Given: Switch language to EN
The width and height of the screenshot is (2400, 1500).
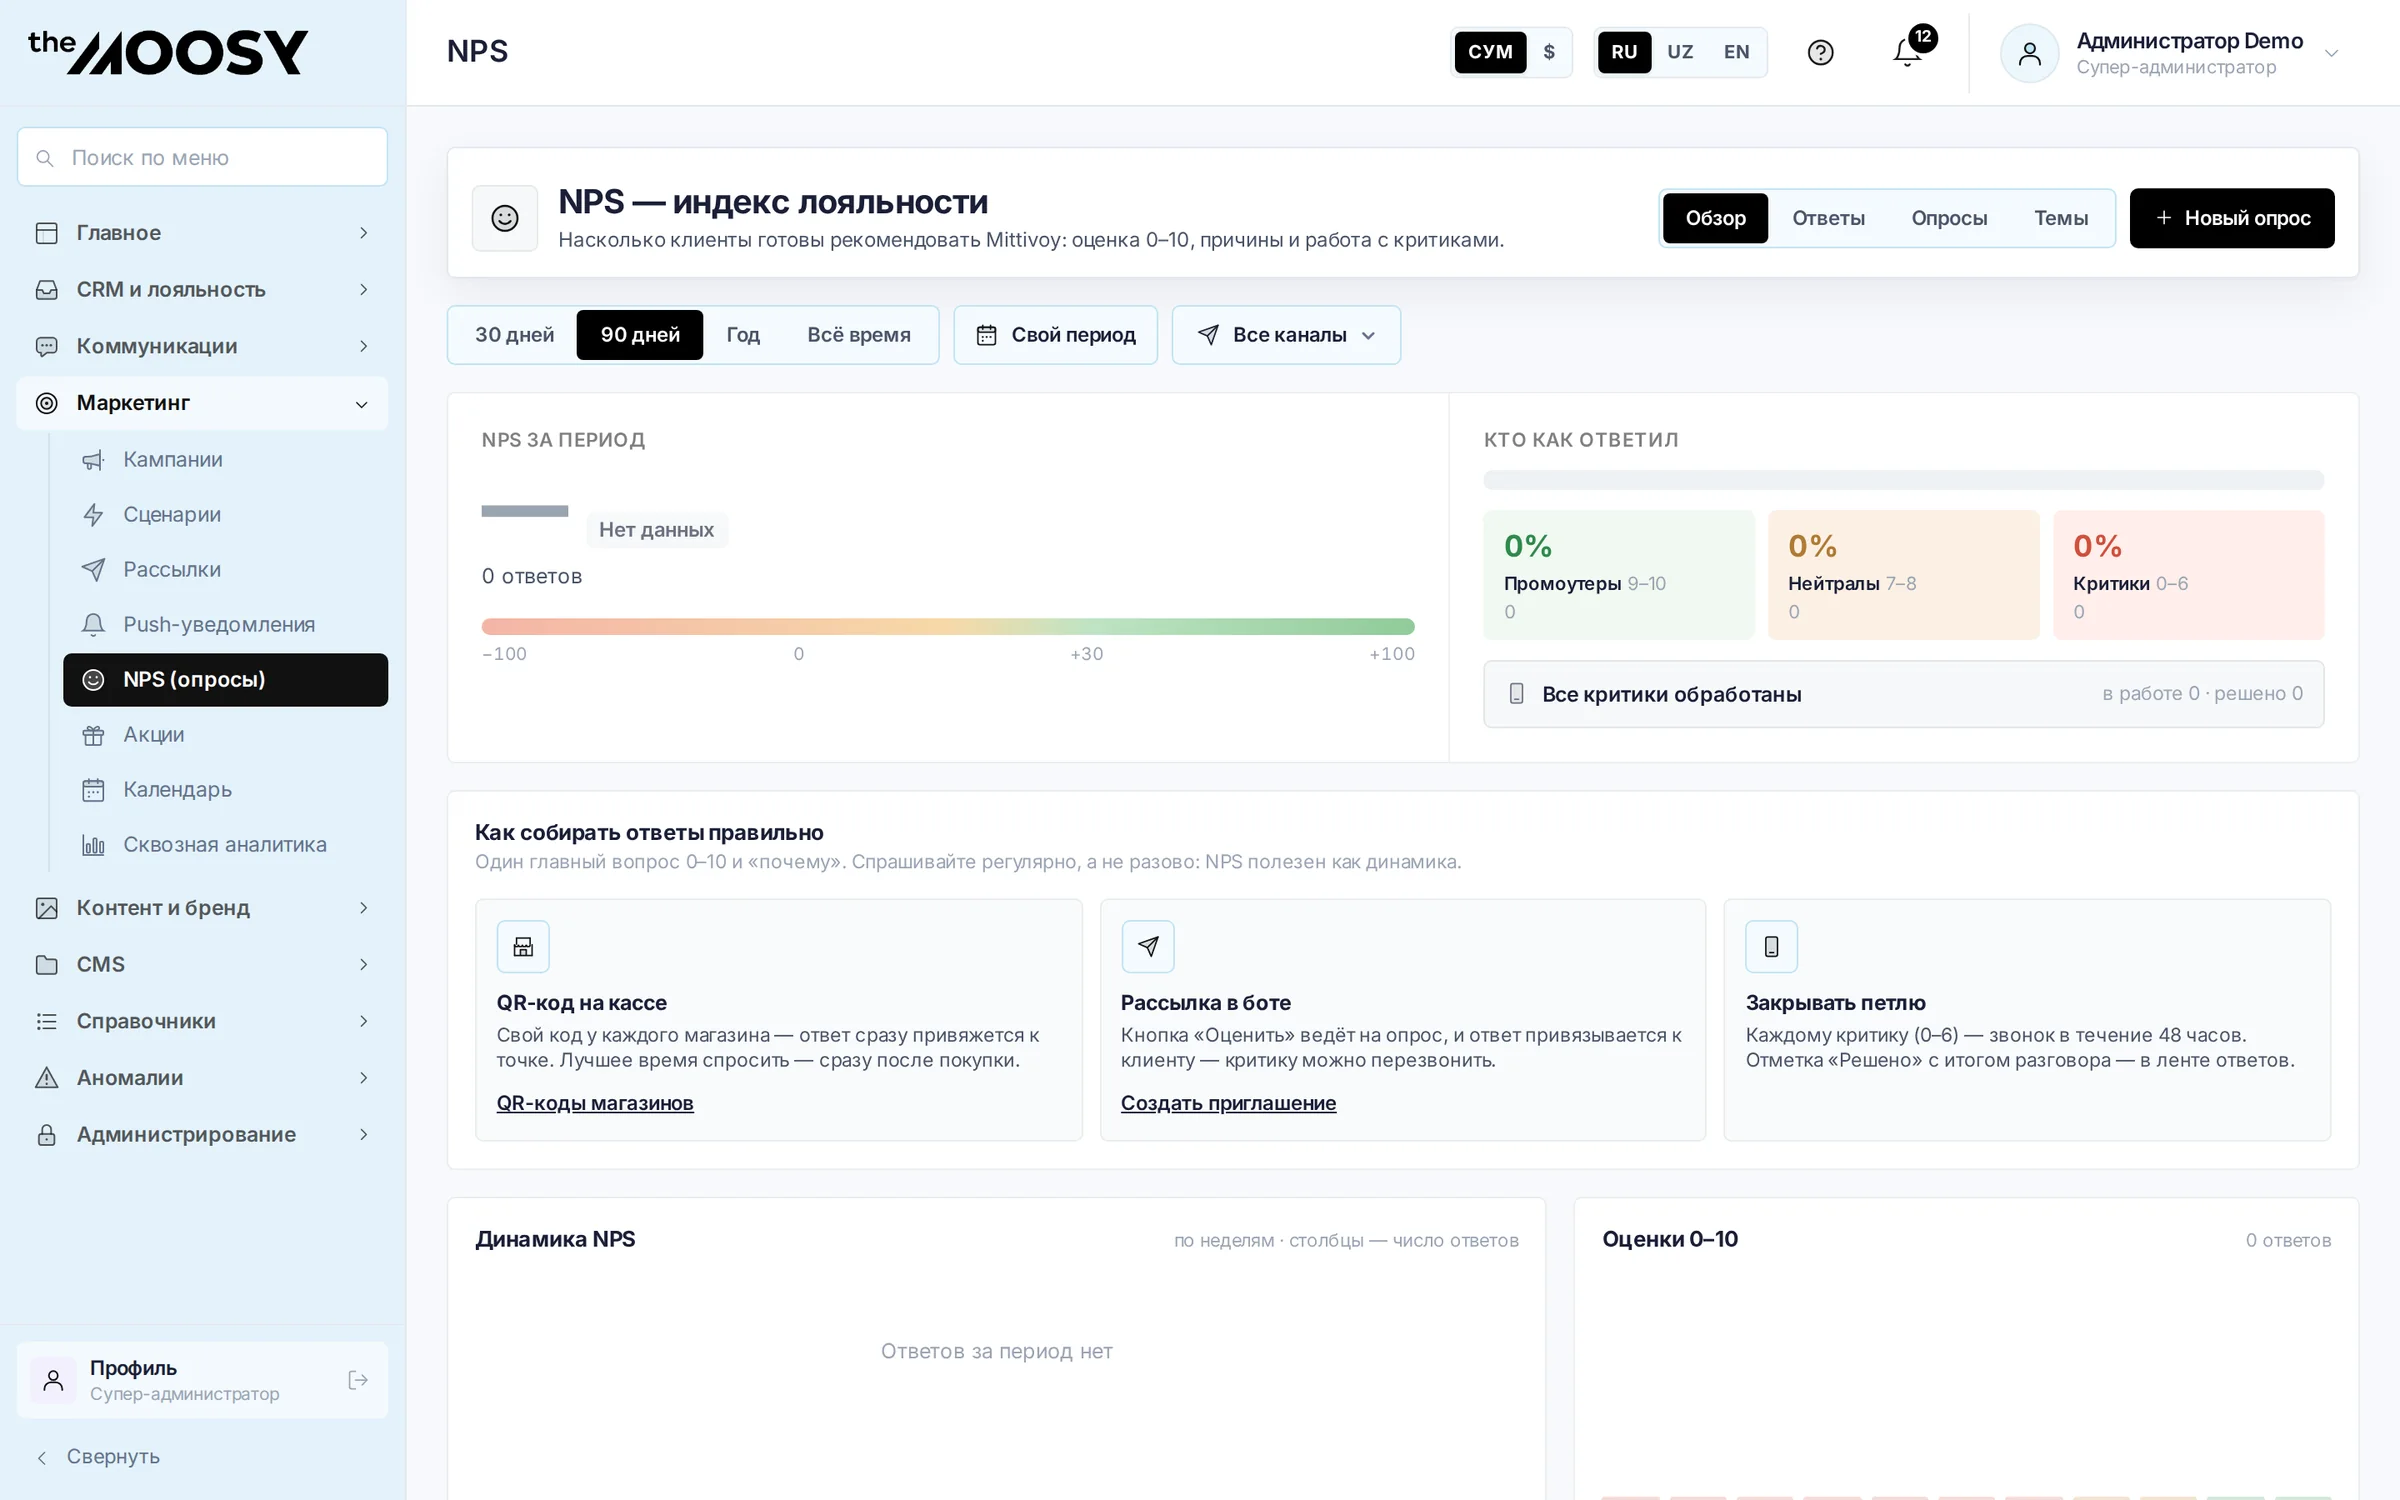Looking at the screenshot, I should [x=1736, y=52].
